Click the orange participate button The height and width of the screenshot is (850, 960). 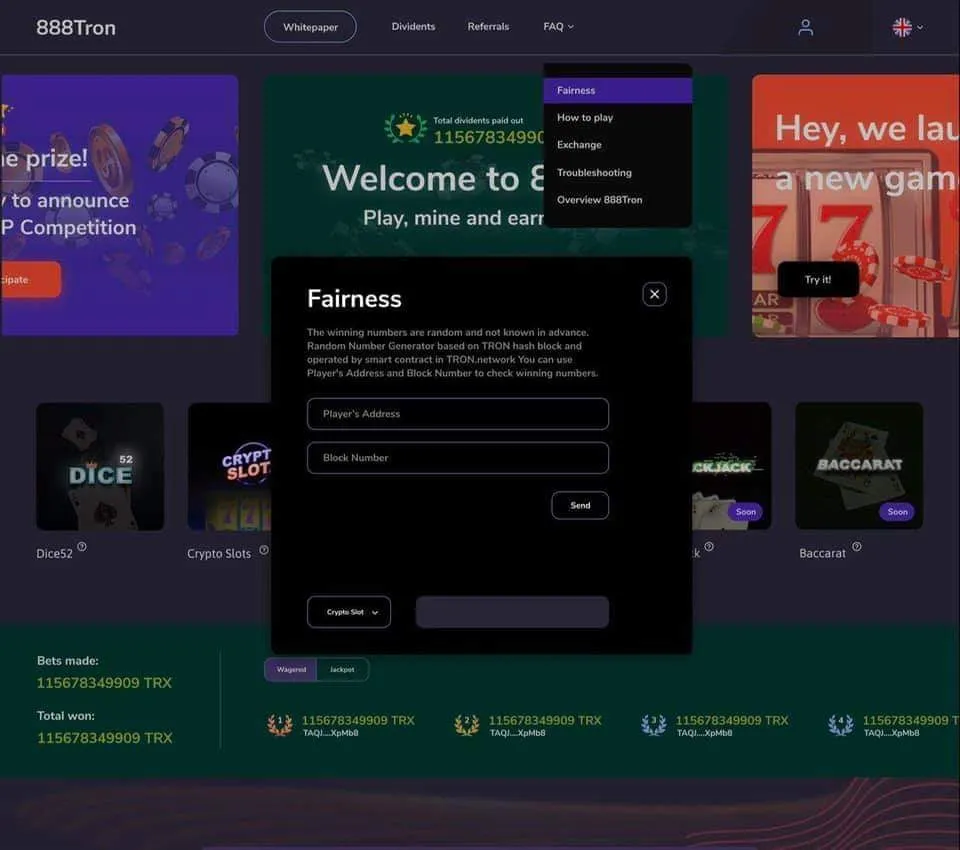point(30,279)
